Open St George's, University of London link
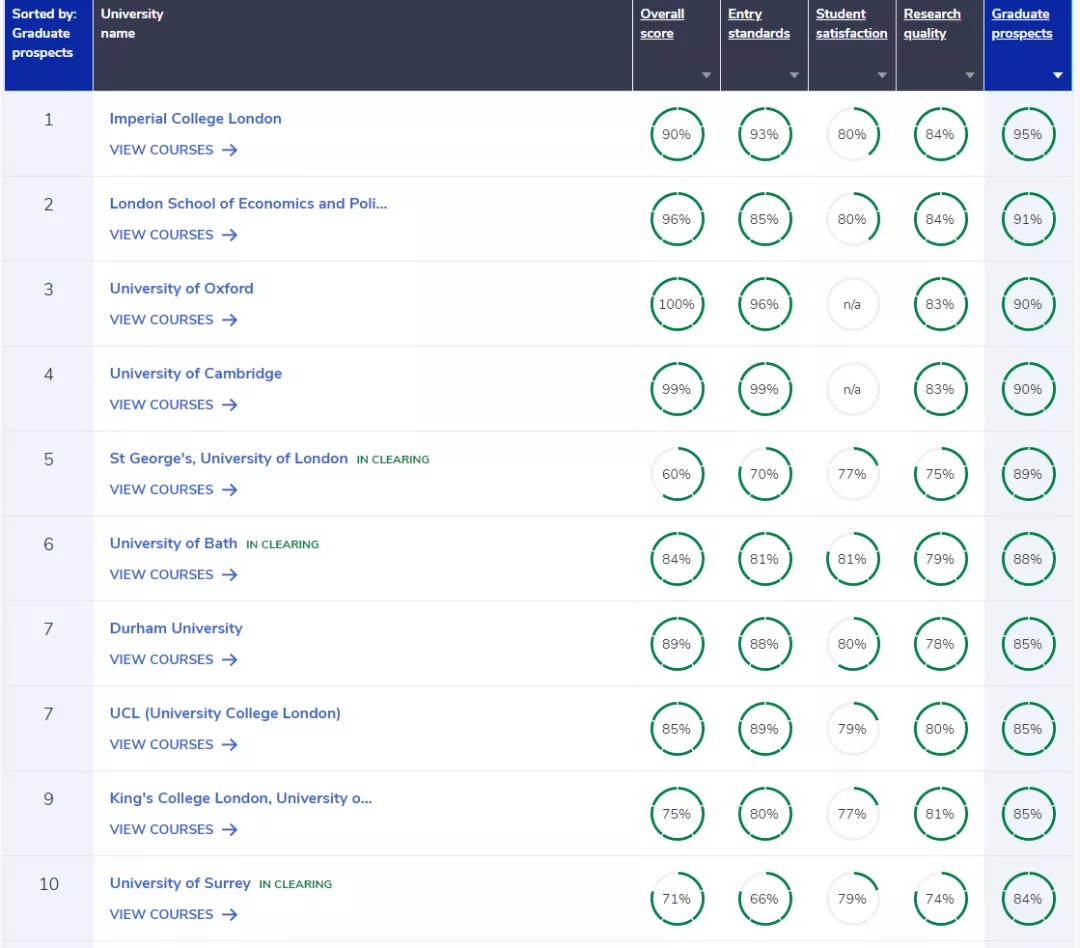Viewport: 1080px width, 948px height. pos(229,458)
